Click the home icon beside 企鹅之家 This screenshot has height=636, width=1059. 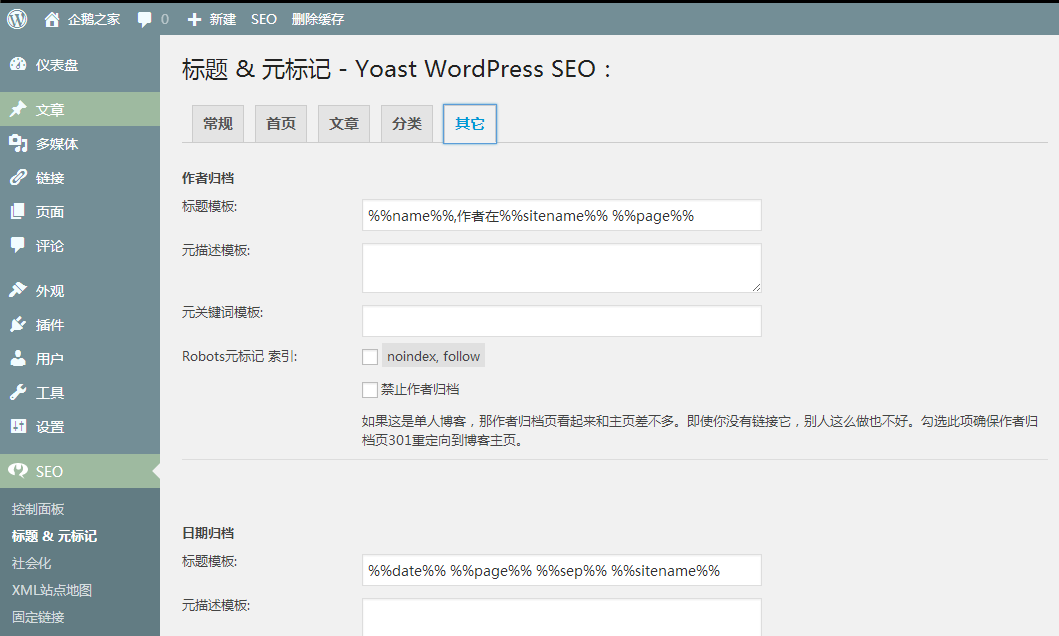pos(51,20)
